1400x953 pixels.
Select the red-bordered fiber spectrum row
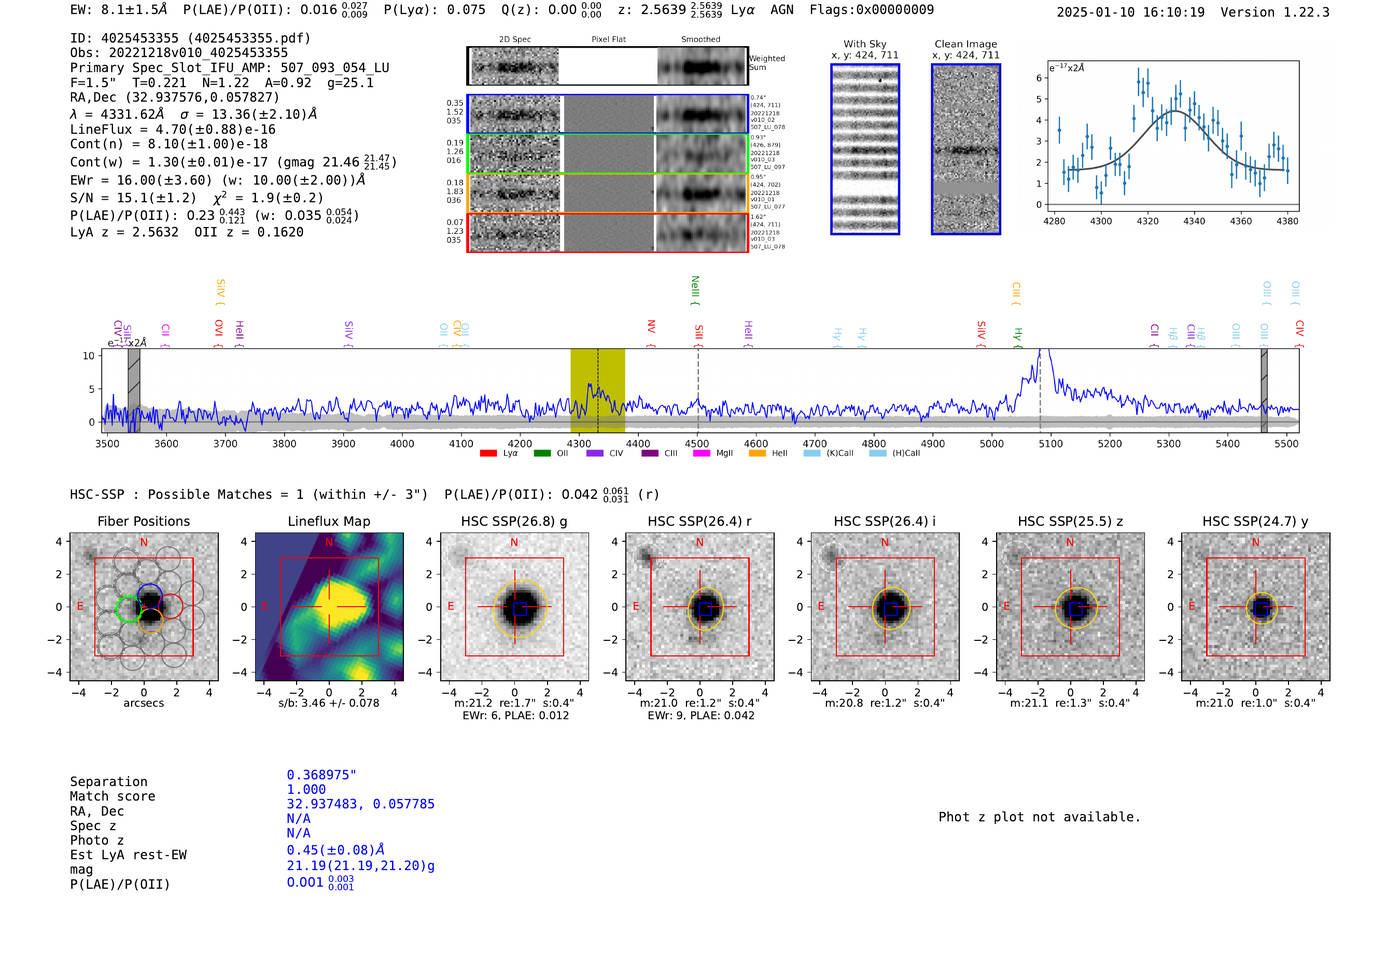click(x=608, y=233)
